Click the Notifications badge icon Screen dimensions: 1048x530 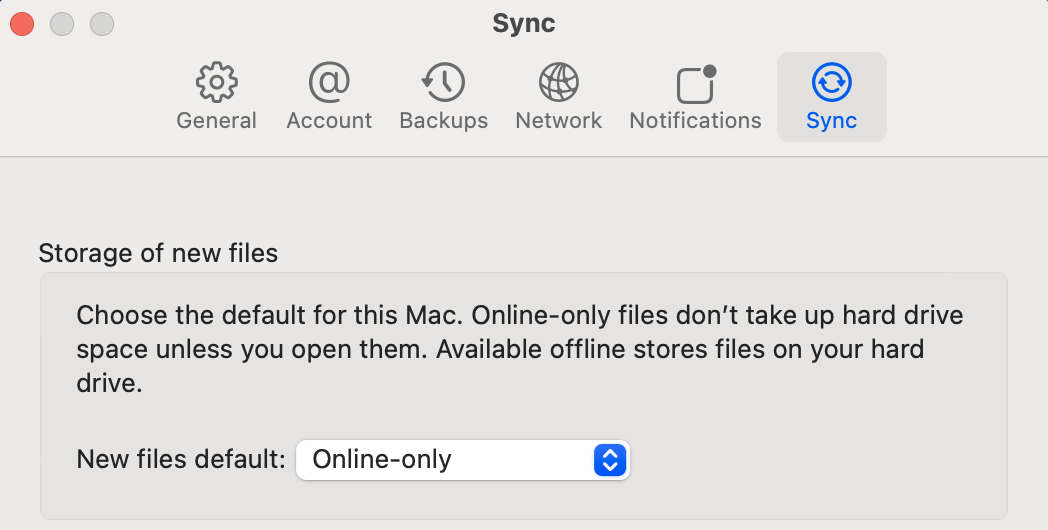coord(696,85)
